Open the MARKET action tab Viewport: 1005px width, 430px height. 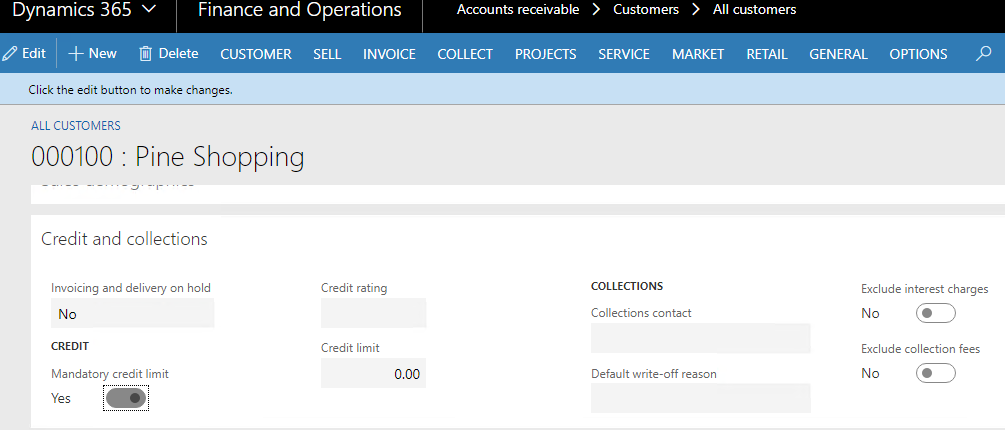[x=698, y=54]
